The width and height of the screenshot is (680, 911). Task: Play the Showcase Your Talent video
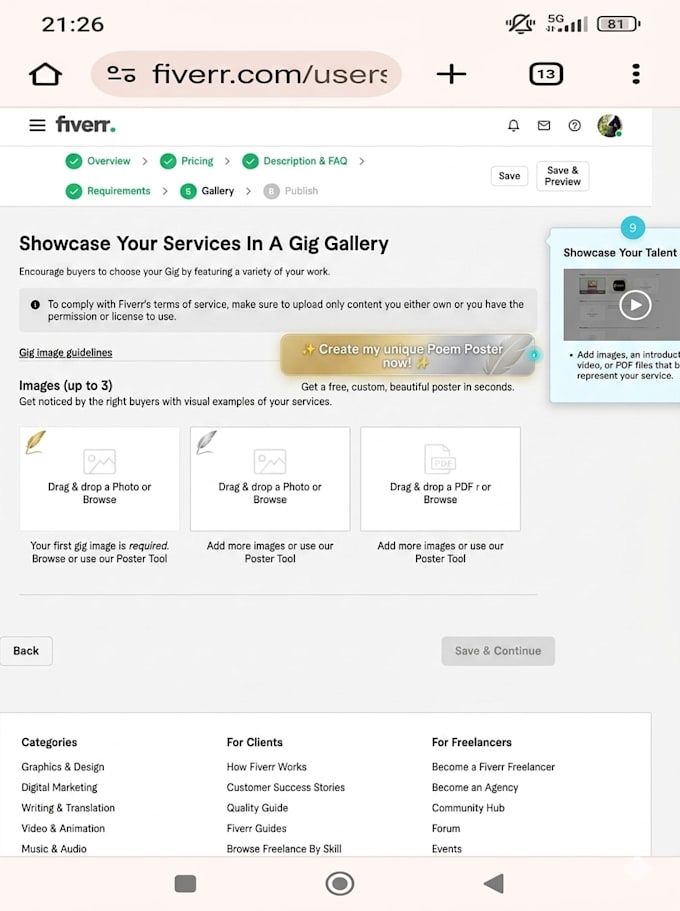click(635, 305)
